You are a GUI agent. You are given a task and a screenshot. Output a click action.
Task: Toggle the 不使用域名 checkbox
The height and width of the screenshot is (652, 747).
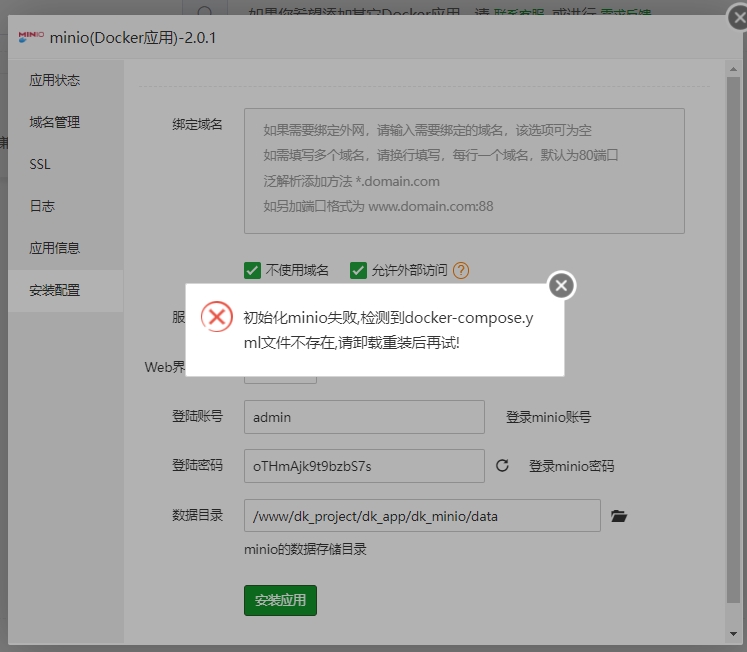252,271
